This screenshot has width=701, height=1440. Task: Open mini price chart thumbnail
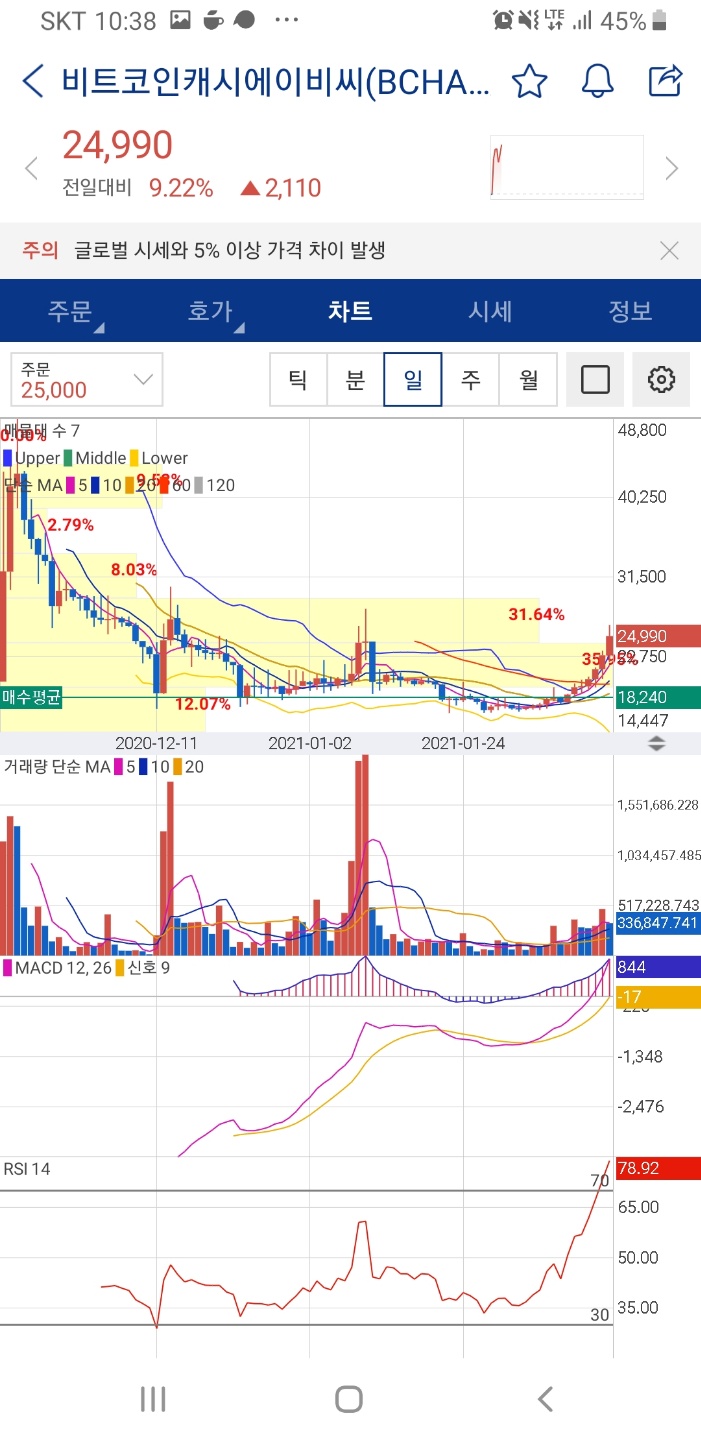point(567,166)
